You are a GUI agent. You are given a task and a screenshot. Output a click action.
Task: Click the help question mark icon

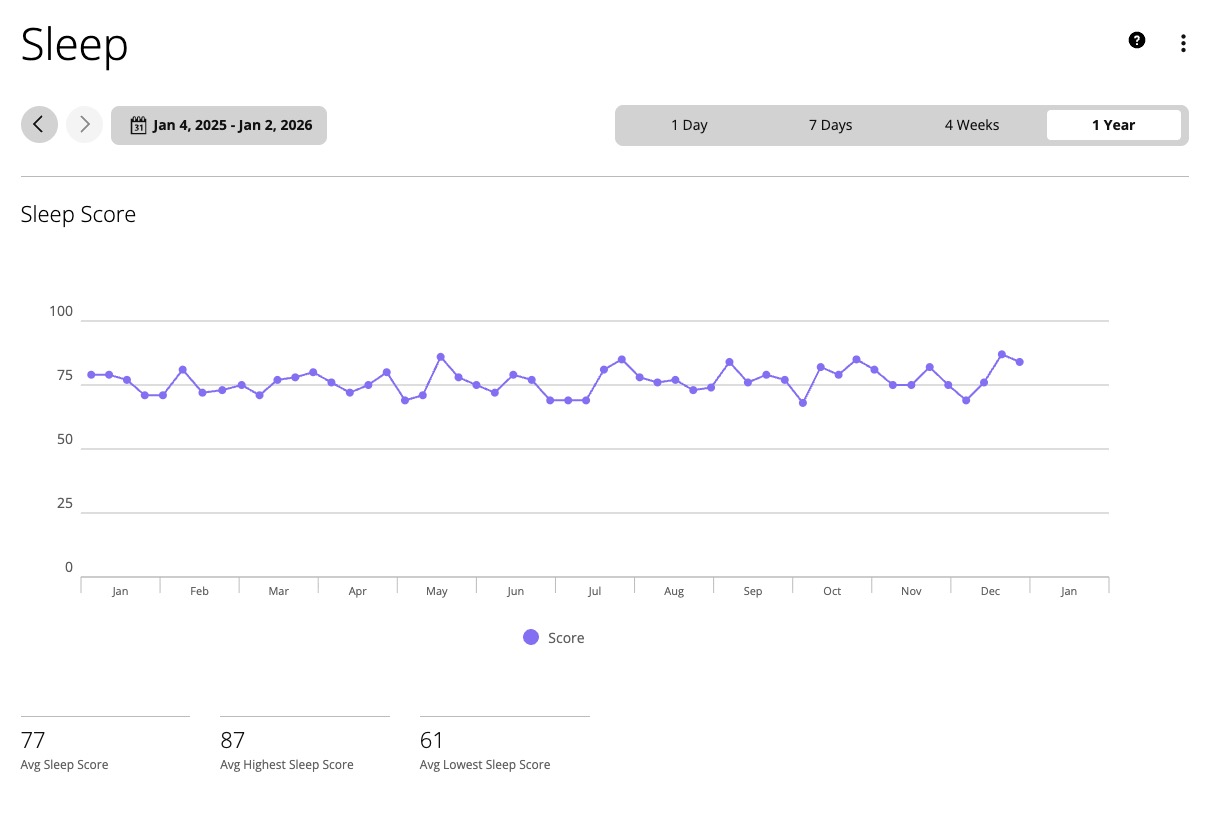pos(1136,41)
